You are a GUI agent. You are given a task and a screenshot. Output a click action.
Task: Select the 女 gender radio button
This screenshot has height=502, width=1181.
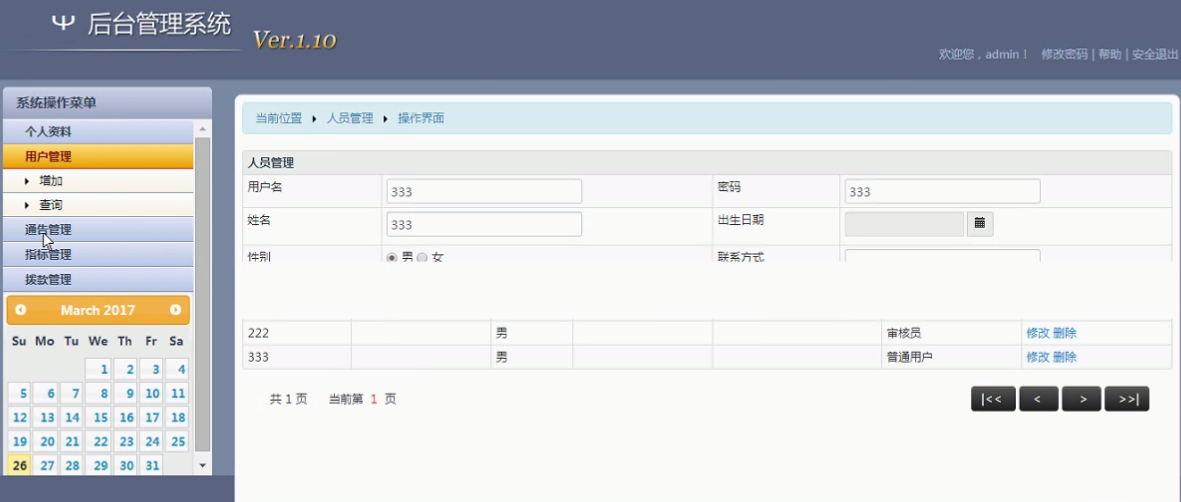(x=422, y=258)
